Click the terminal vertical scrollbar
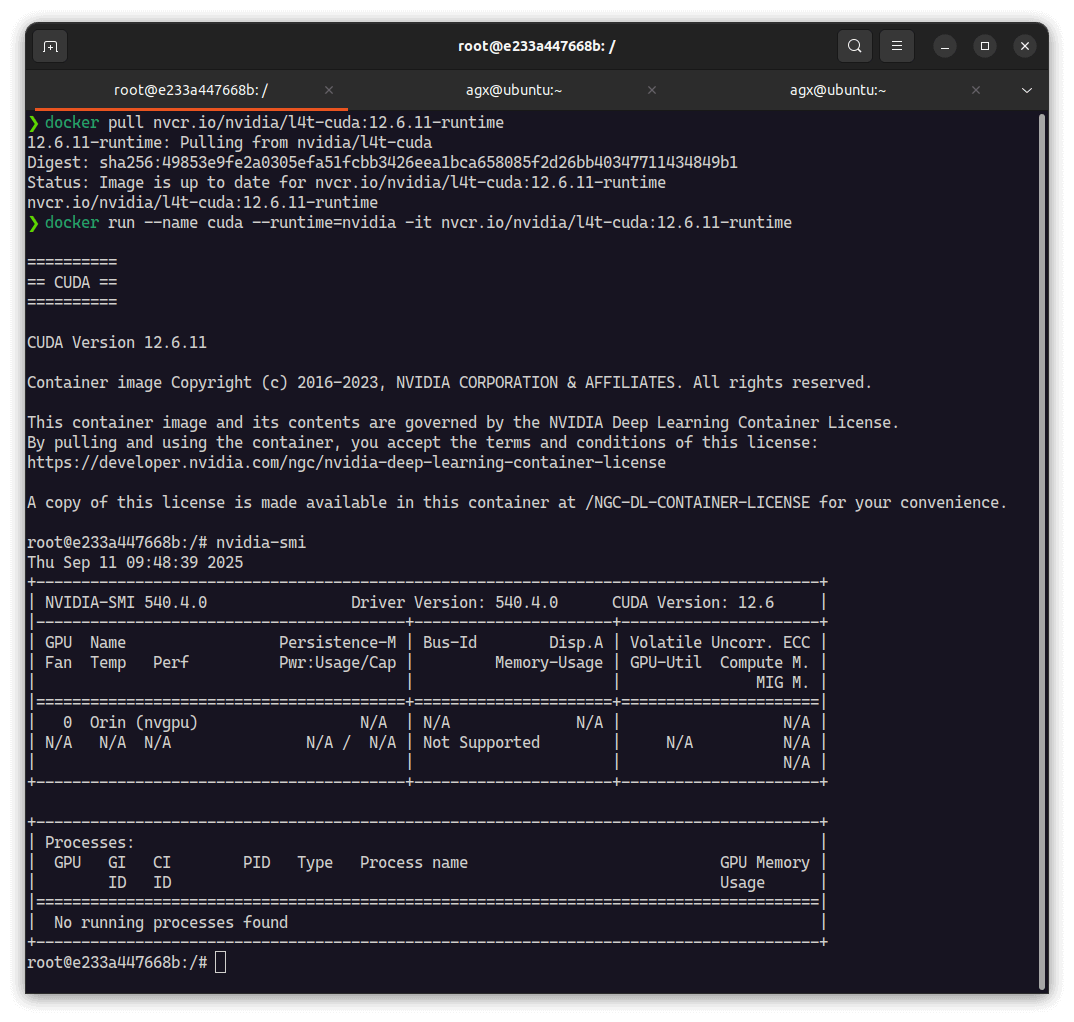 (1042, 550)
